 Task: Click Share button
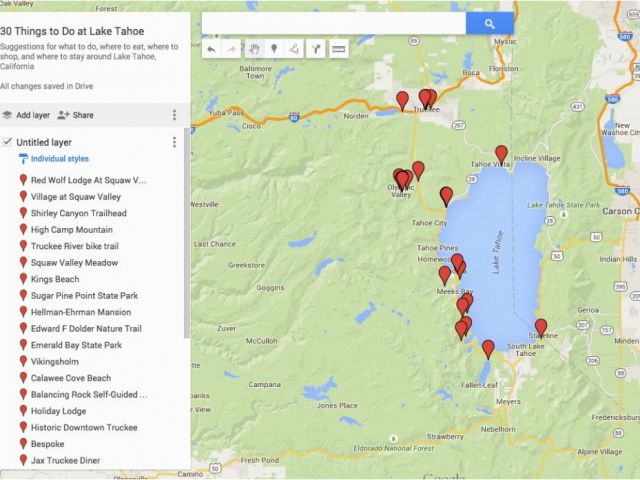coord(76,115)
